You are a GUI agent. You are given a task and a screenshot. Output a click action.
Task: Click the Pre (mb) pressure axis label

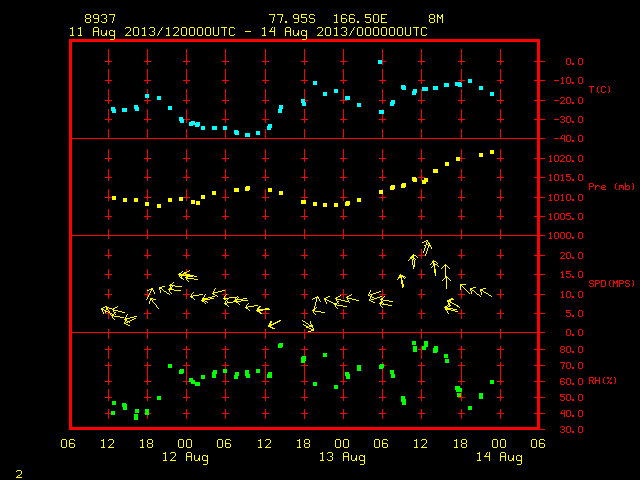(x=611, y=187)
